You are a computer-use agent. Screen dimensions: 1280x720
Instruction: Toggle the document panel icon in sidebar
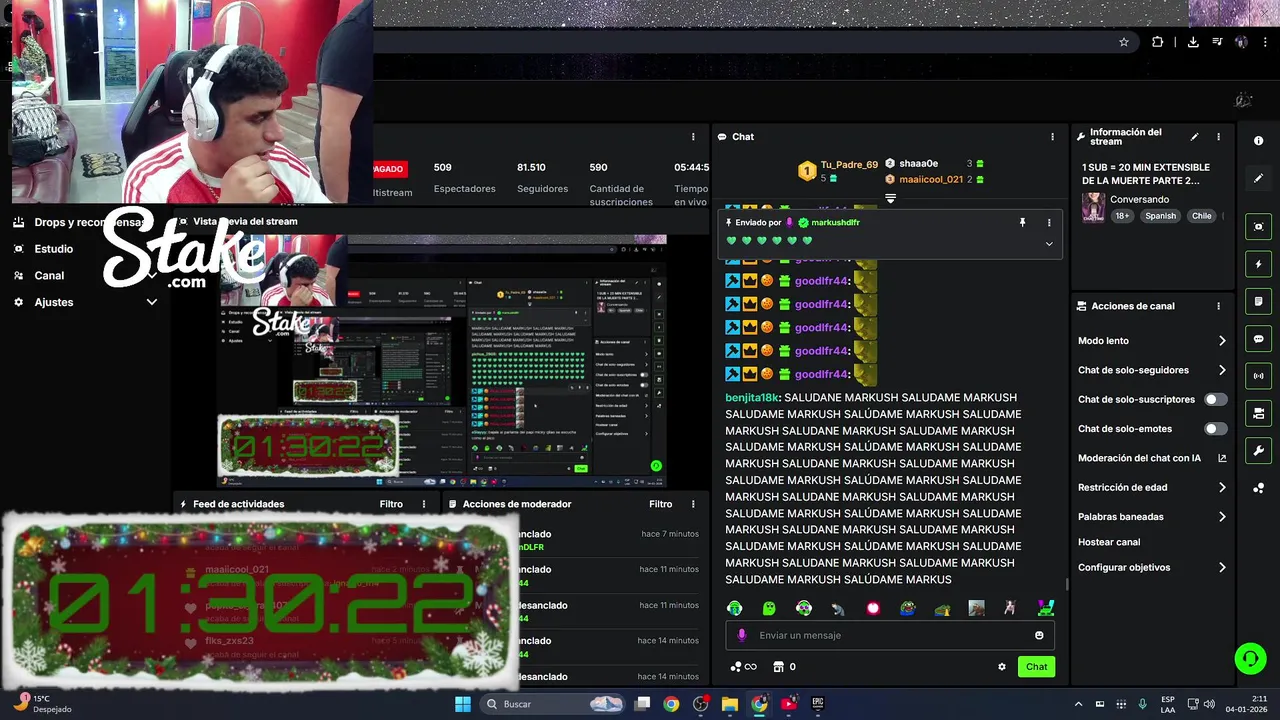tap(1258, 301)
